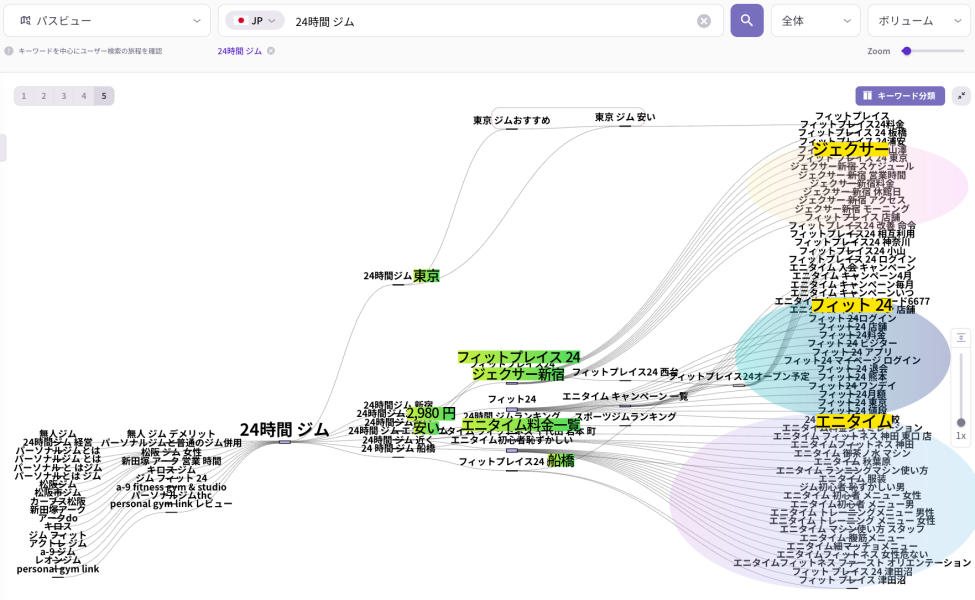Image resolution: width=975 pixels, height=600 pixels.
Task: Click the Japan flag icon
Action: [x=240, y=21]
